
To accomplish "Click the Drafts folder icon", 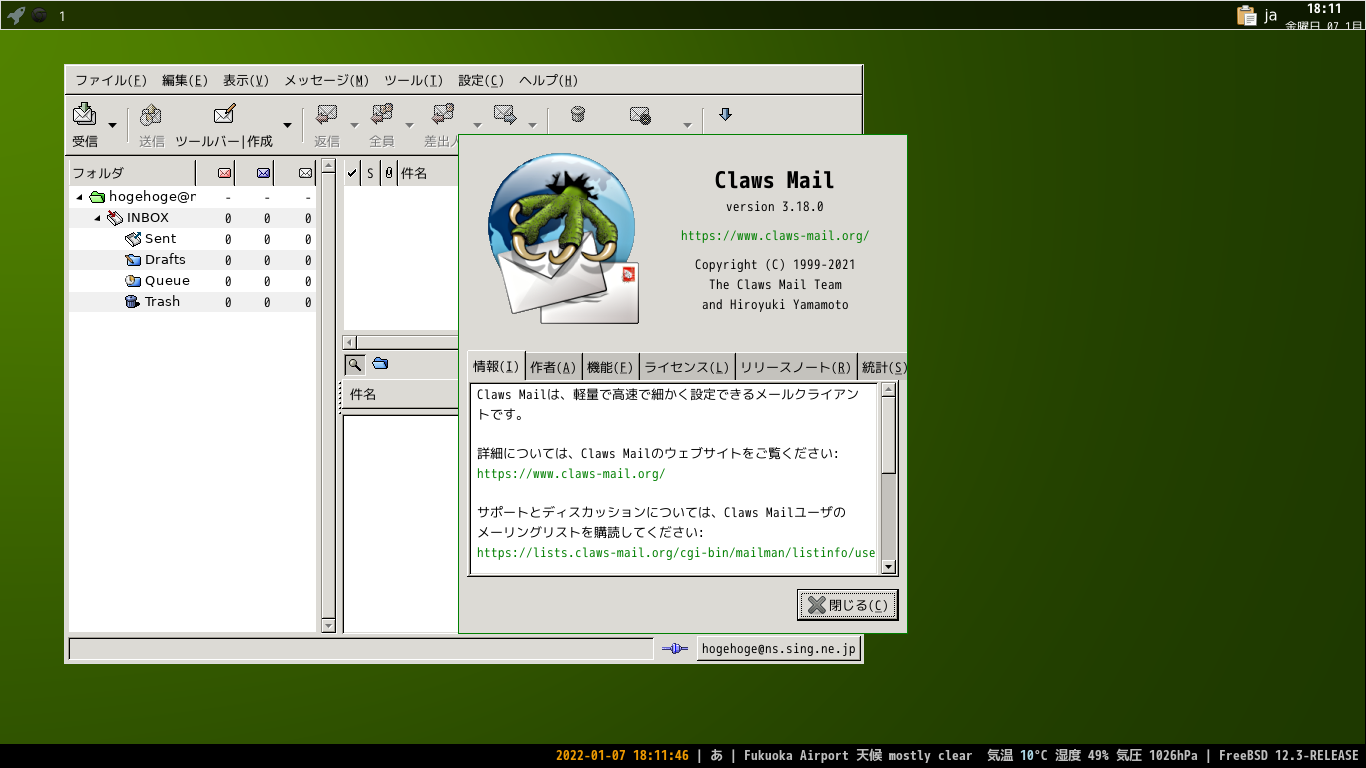I will coord(133,260).
